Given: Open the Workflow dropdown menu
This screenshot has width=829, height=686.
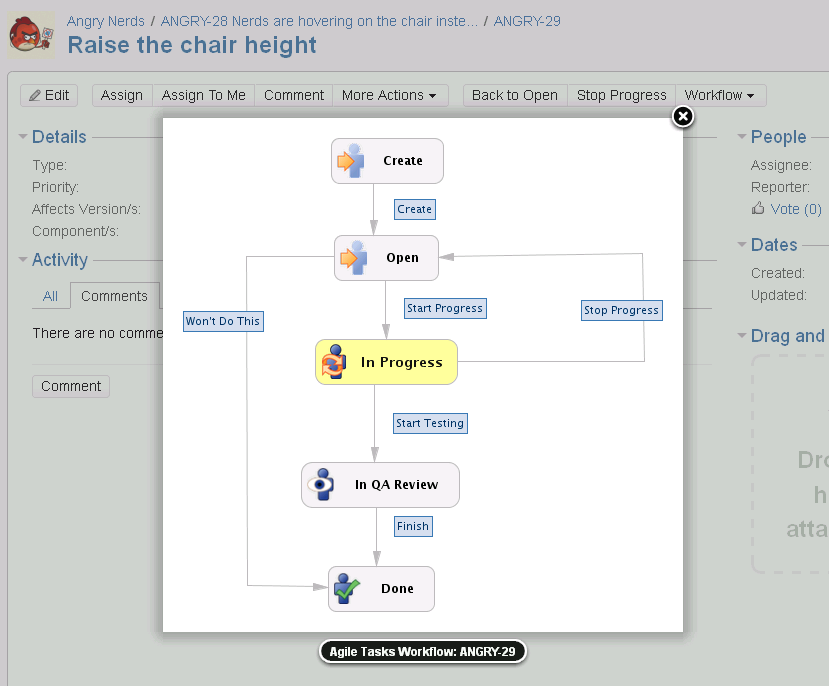Looking at the screenshot, I should coord(720,96).
